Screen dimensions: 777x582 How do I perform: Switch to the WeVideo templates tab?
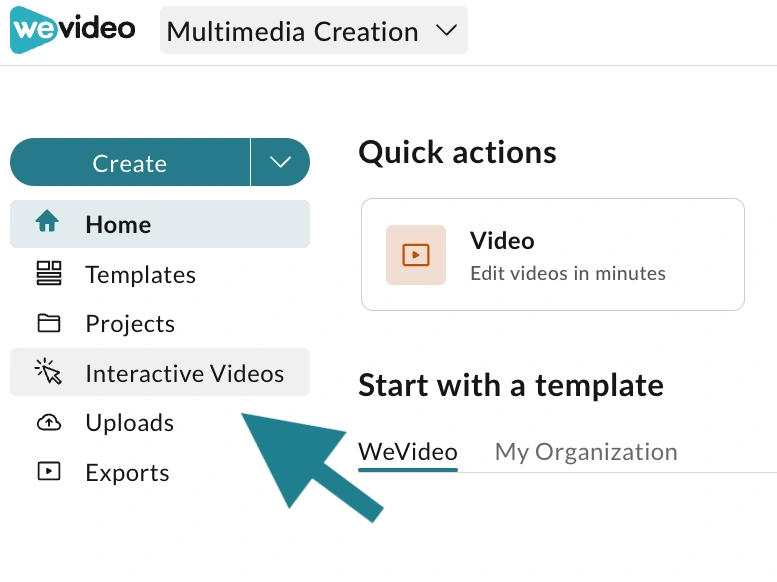(x=408, y=452)
